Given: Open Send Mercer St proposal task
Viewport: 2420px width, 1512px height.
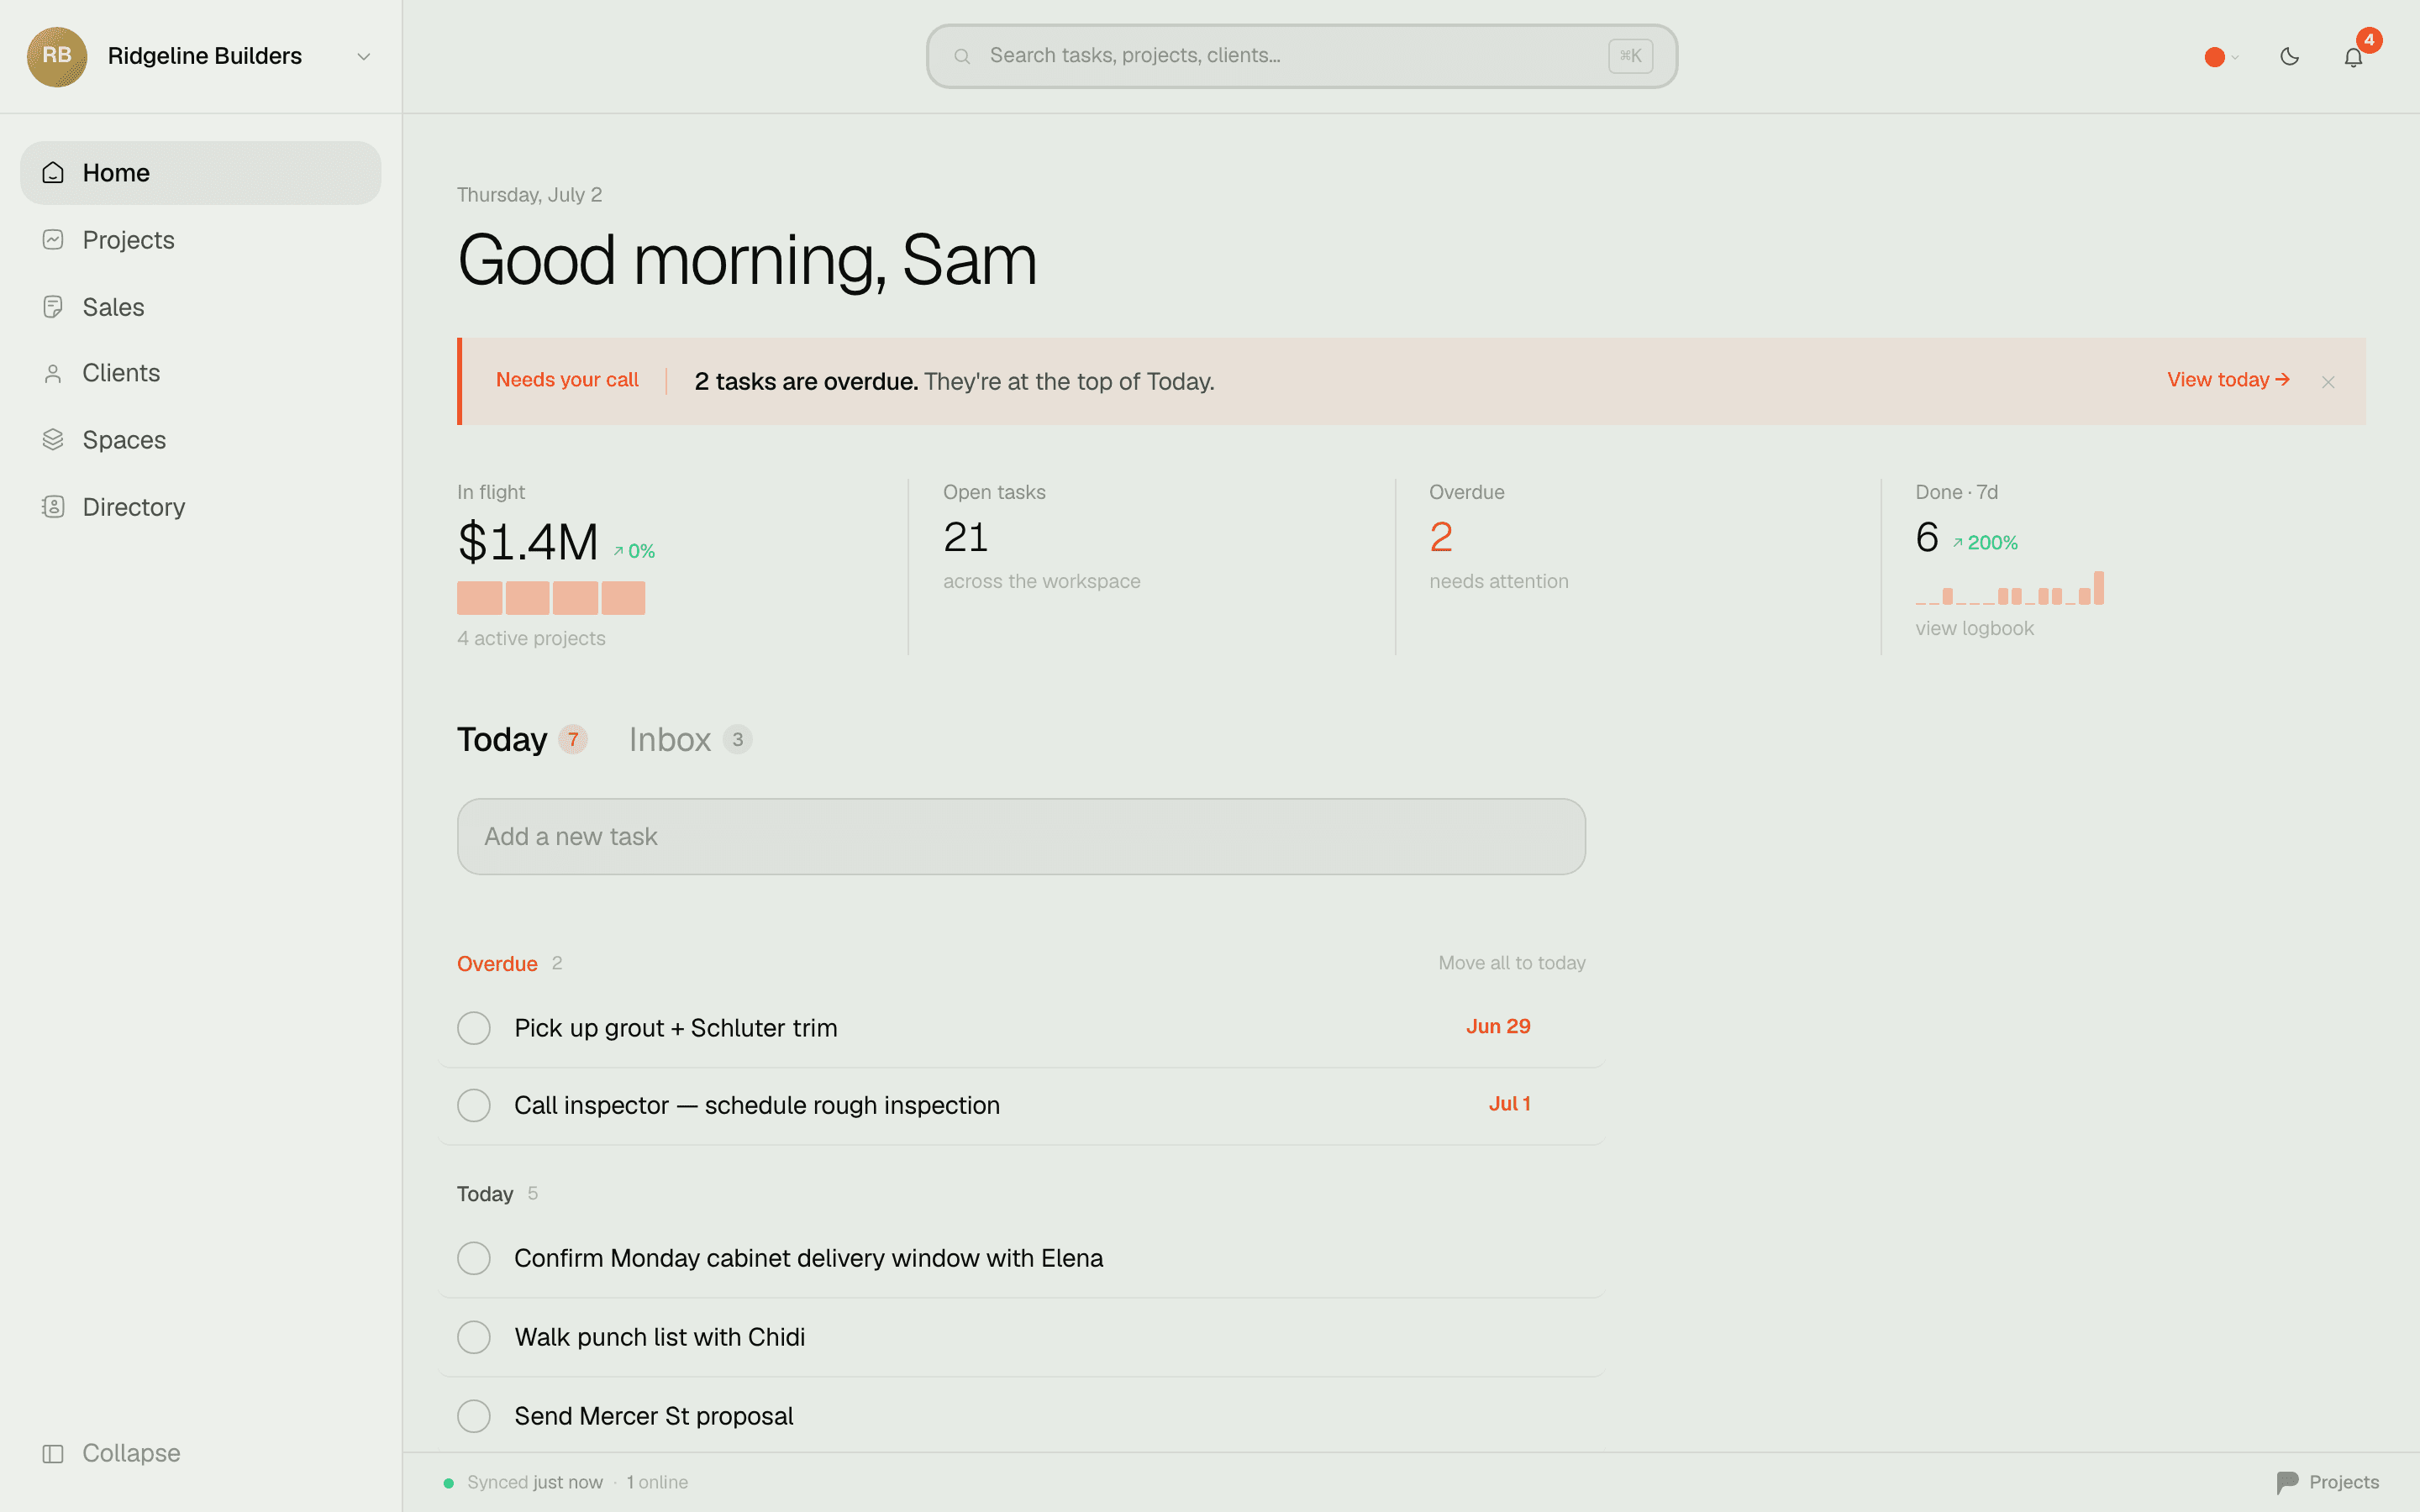Looking at the screenshot, I should [654, 1416].
